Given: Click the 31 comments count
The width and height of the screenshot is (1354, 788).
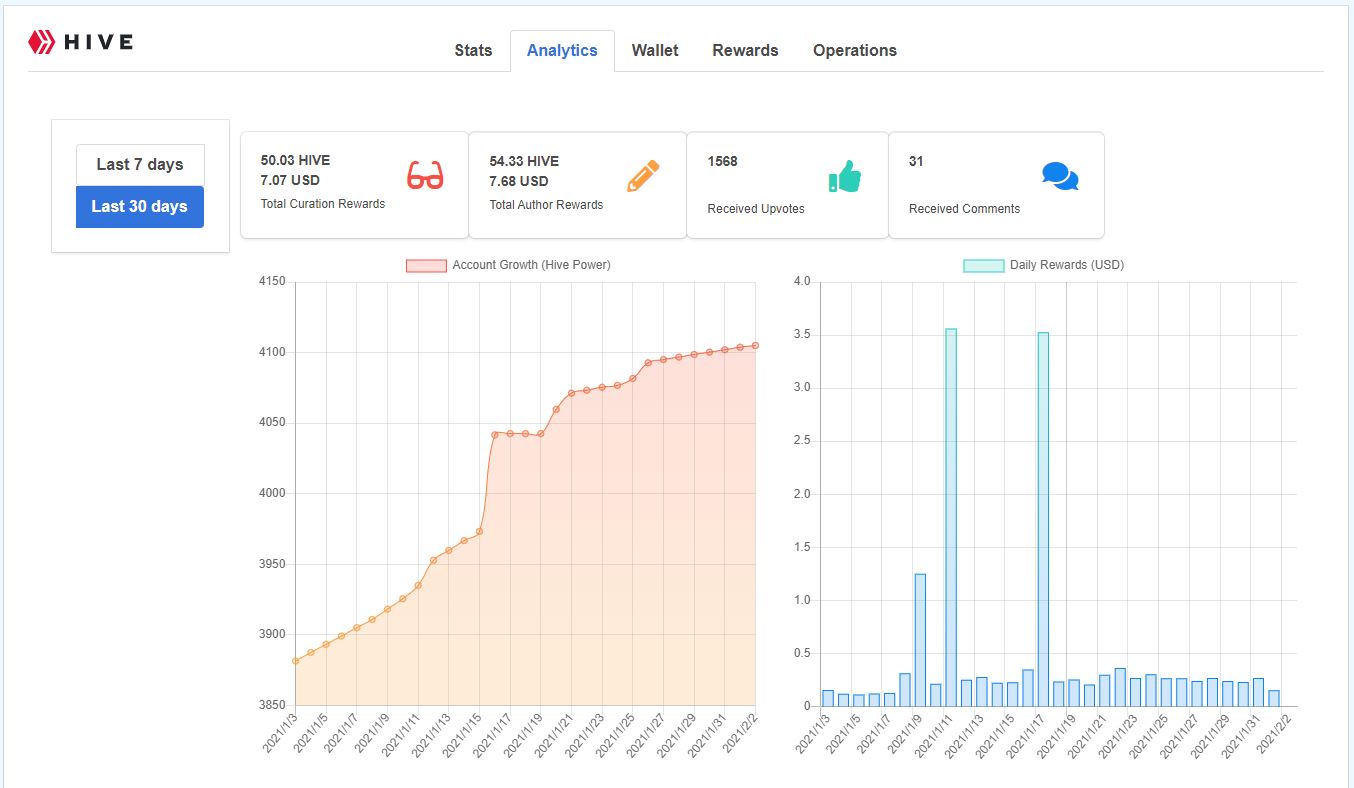Looking at the screenshot, I should (x=916, y=161).
